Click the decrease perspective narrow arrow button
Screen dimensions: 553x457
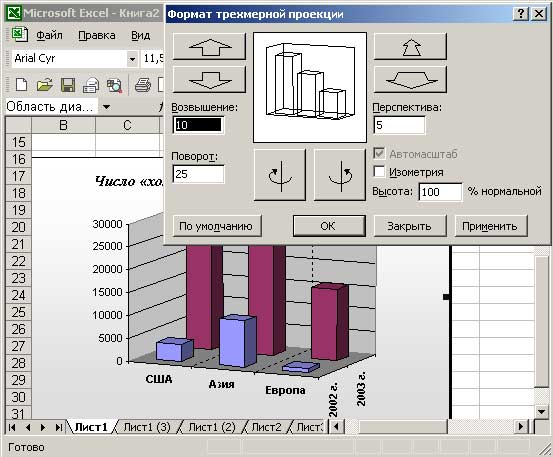point(410,47)
